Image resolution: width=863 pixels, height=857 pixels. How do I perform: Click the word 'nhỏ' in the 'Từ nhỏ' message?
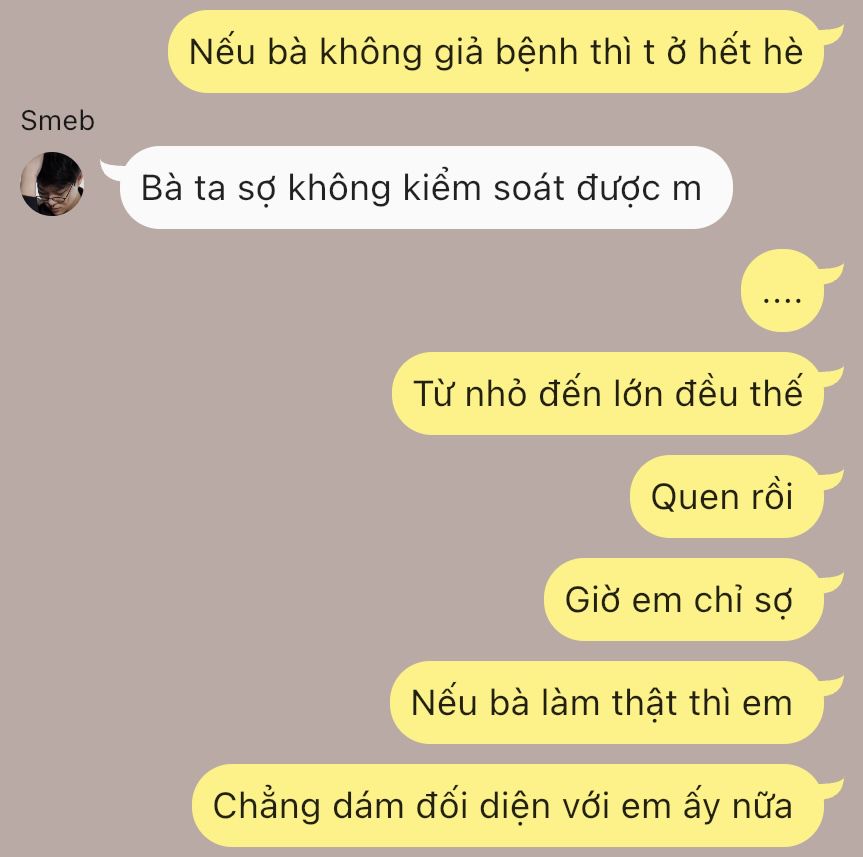[x=495, y=394]
